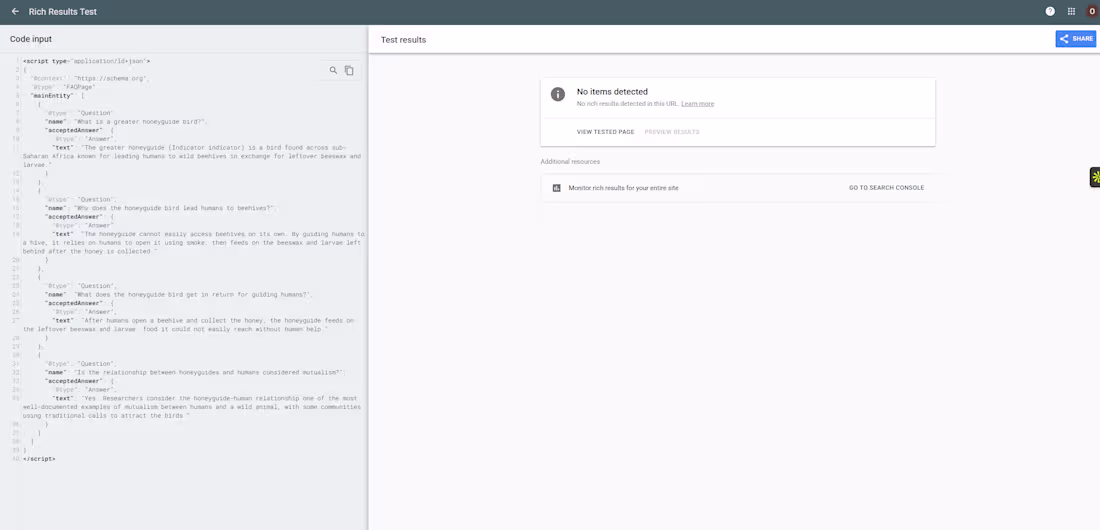Click VIEW TESTED PAGE
Image resolution: width=1100 pixels, height=530 pixels.
(605, 132)
